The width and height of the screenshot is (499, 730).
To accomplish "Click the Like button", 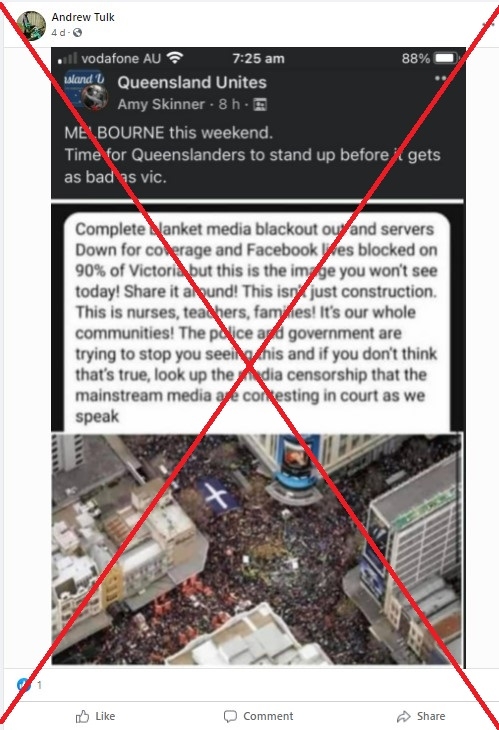I will click(x=95, y=716).
